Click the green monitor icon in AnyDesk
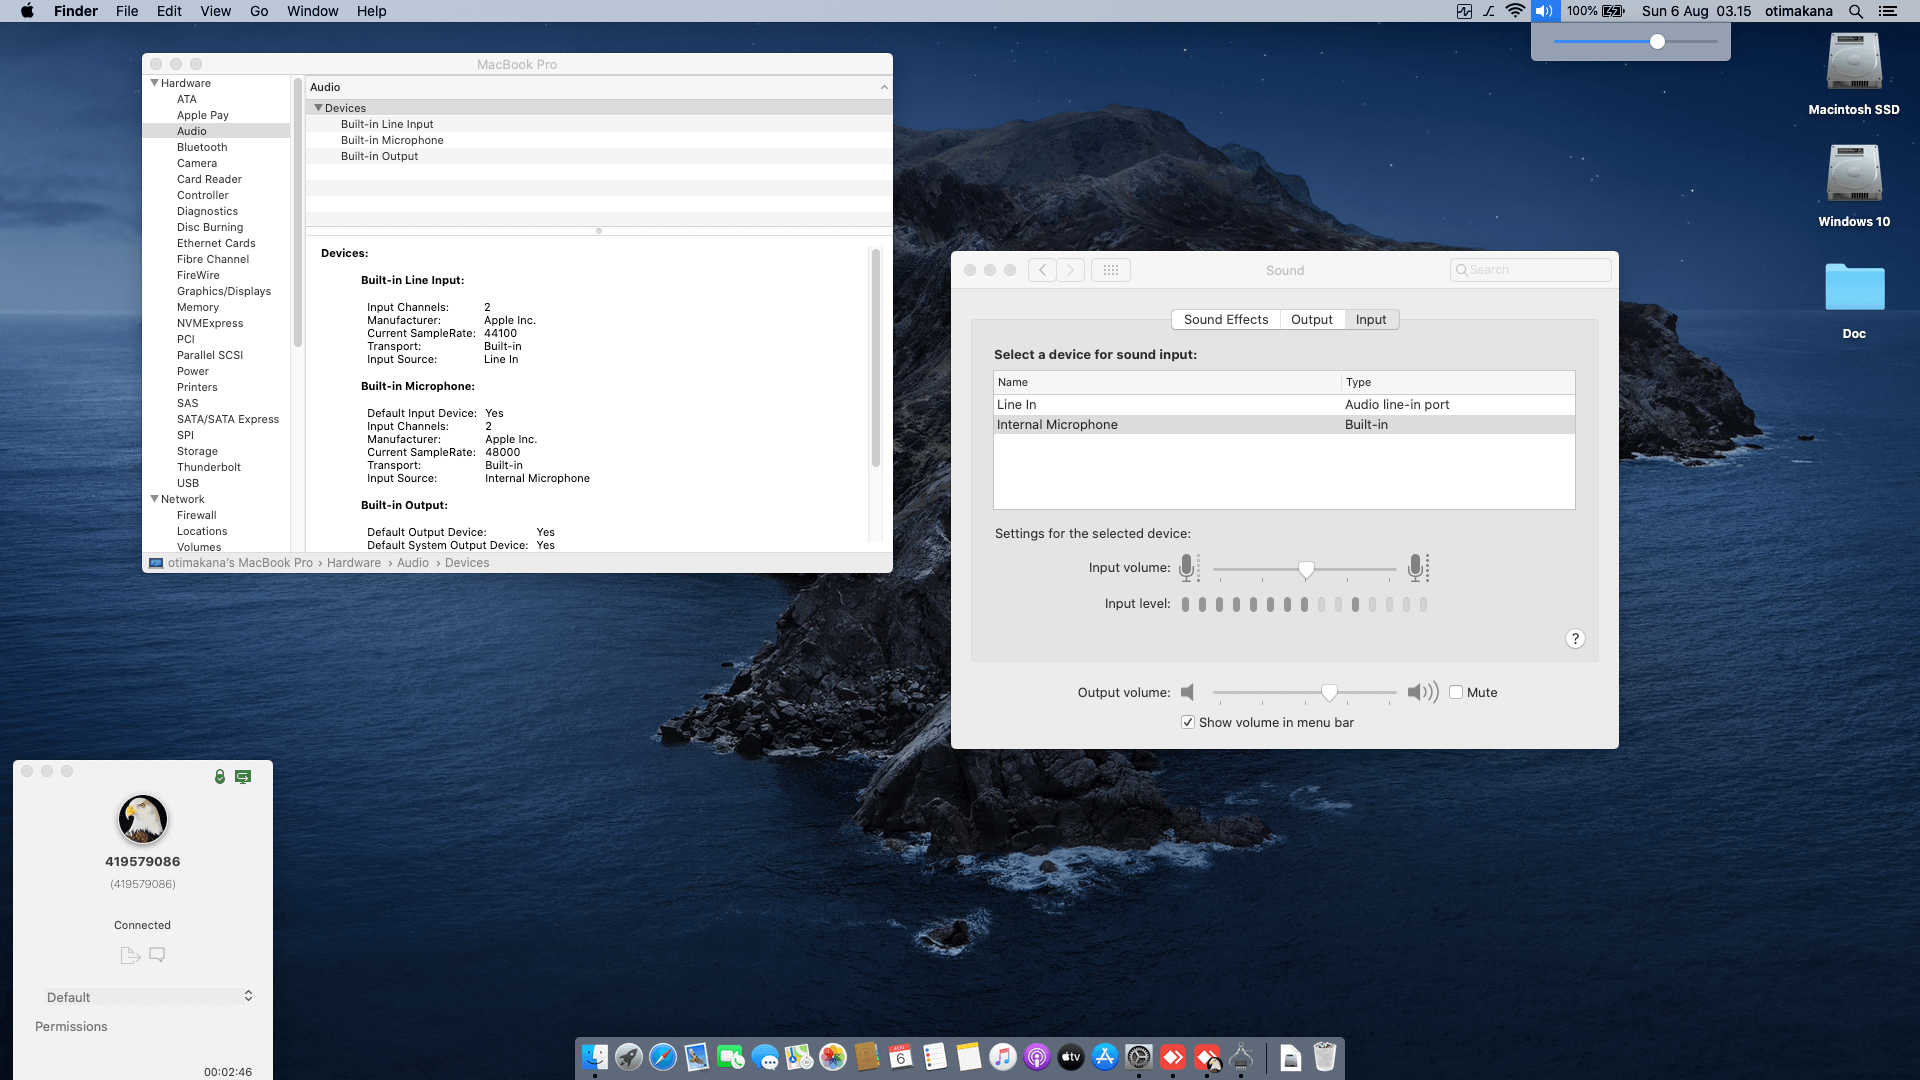Screen dimensions: 1920x1080 click(x=243, y=776)
